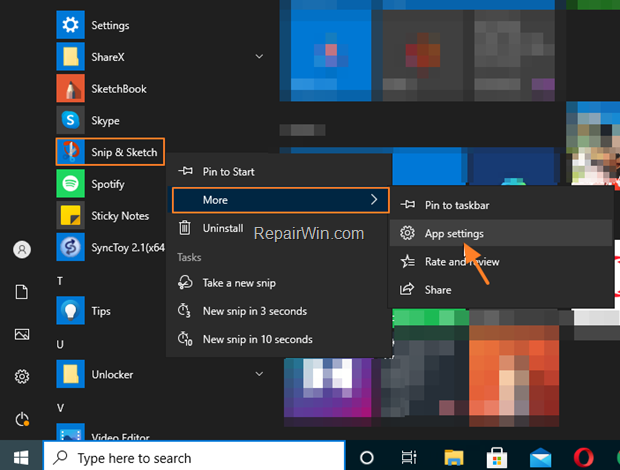The height and width of the screenshot is (470, 620).
Task: Expand the Unlocker folder chevron
Action: tap(259, 374)
